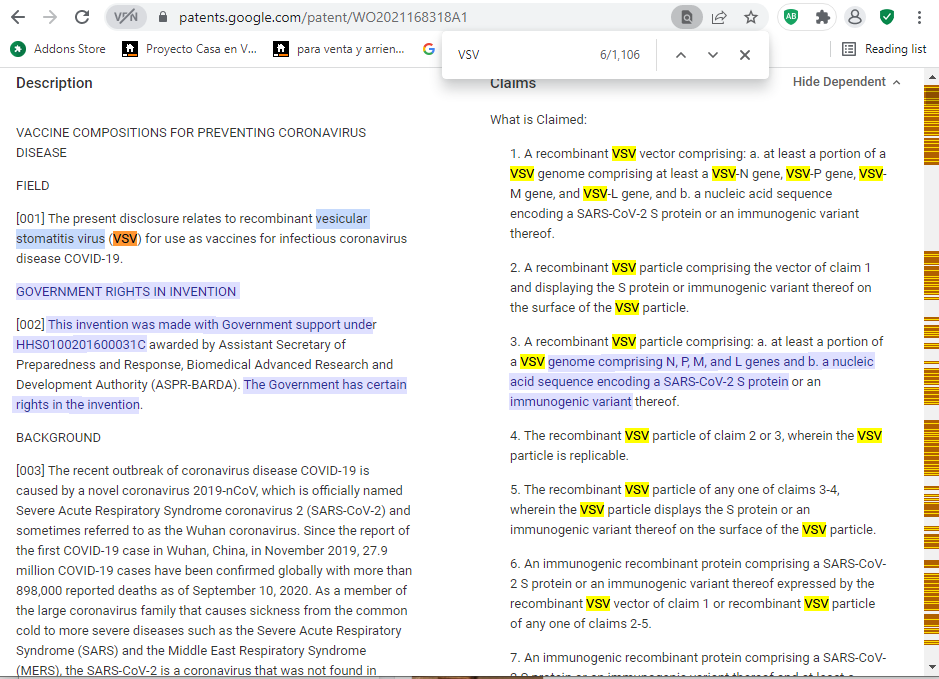939x679 pixels.
Task: Bookmark this page with the star
Action: tap(750, 17)
